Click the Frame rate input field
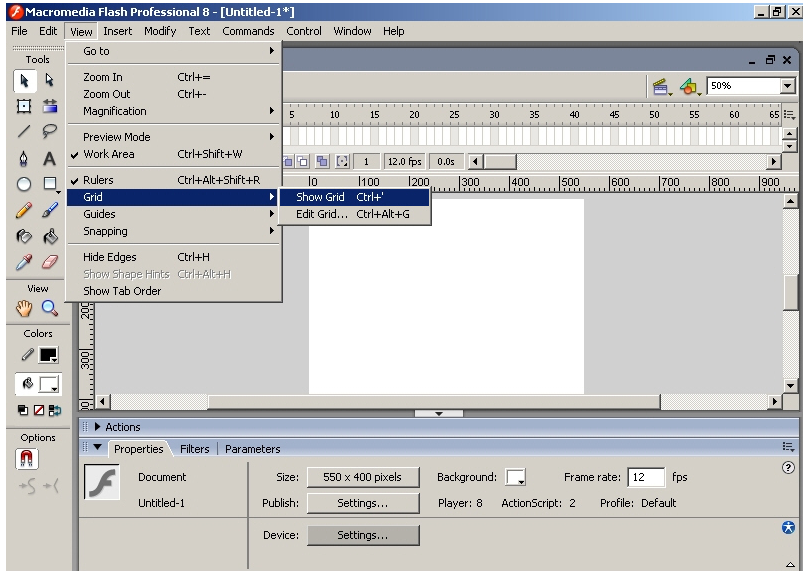The image size is (803, 572). tap(646, 477)
